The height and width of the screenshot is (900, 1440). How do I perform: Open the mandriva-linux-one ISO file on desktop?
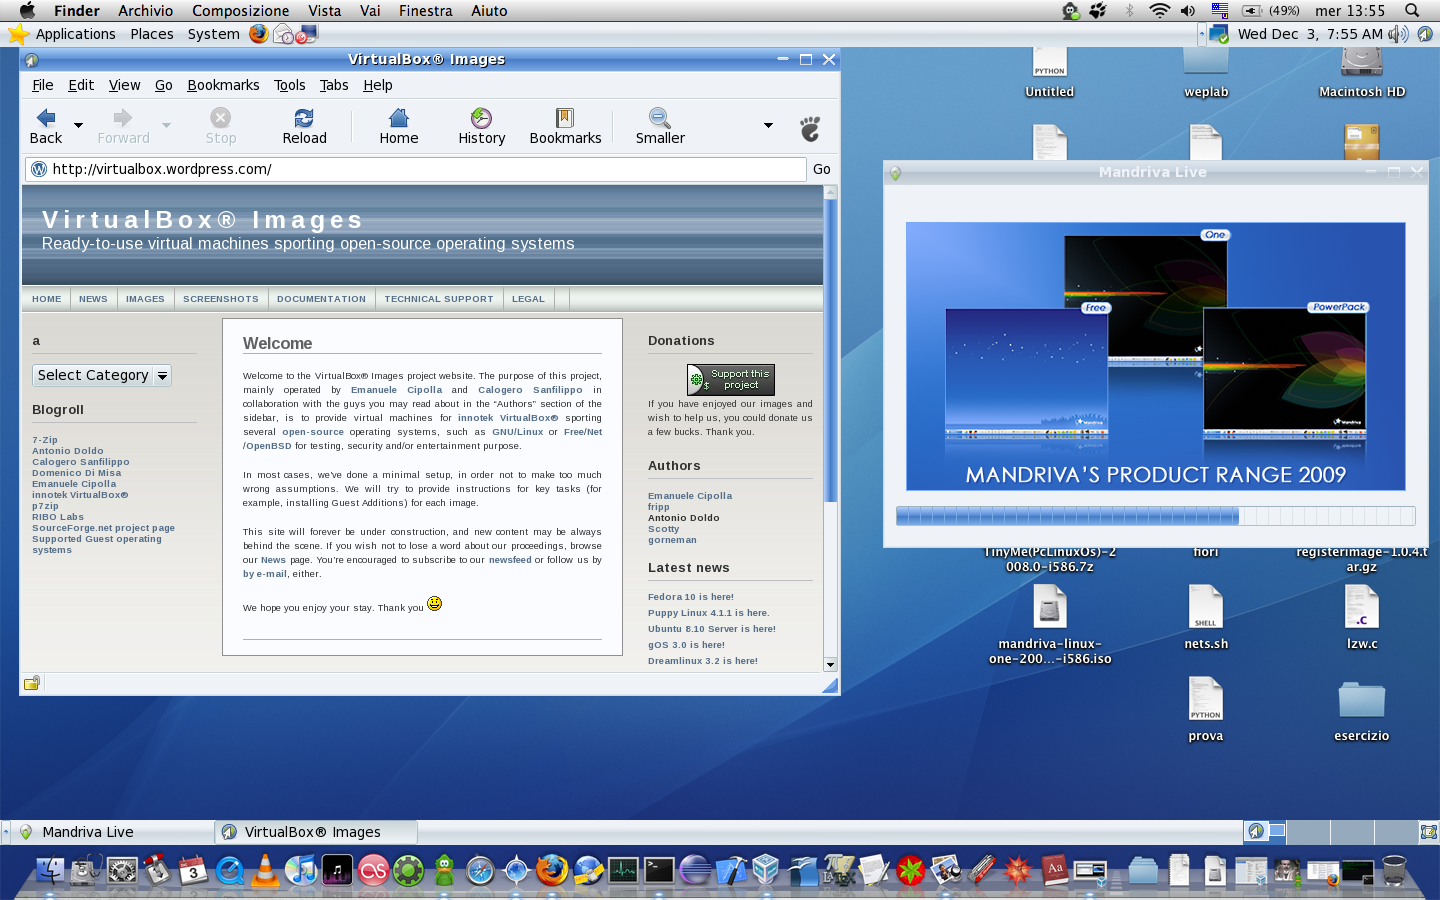(1049, 607)
